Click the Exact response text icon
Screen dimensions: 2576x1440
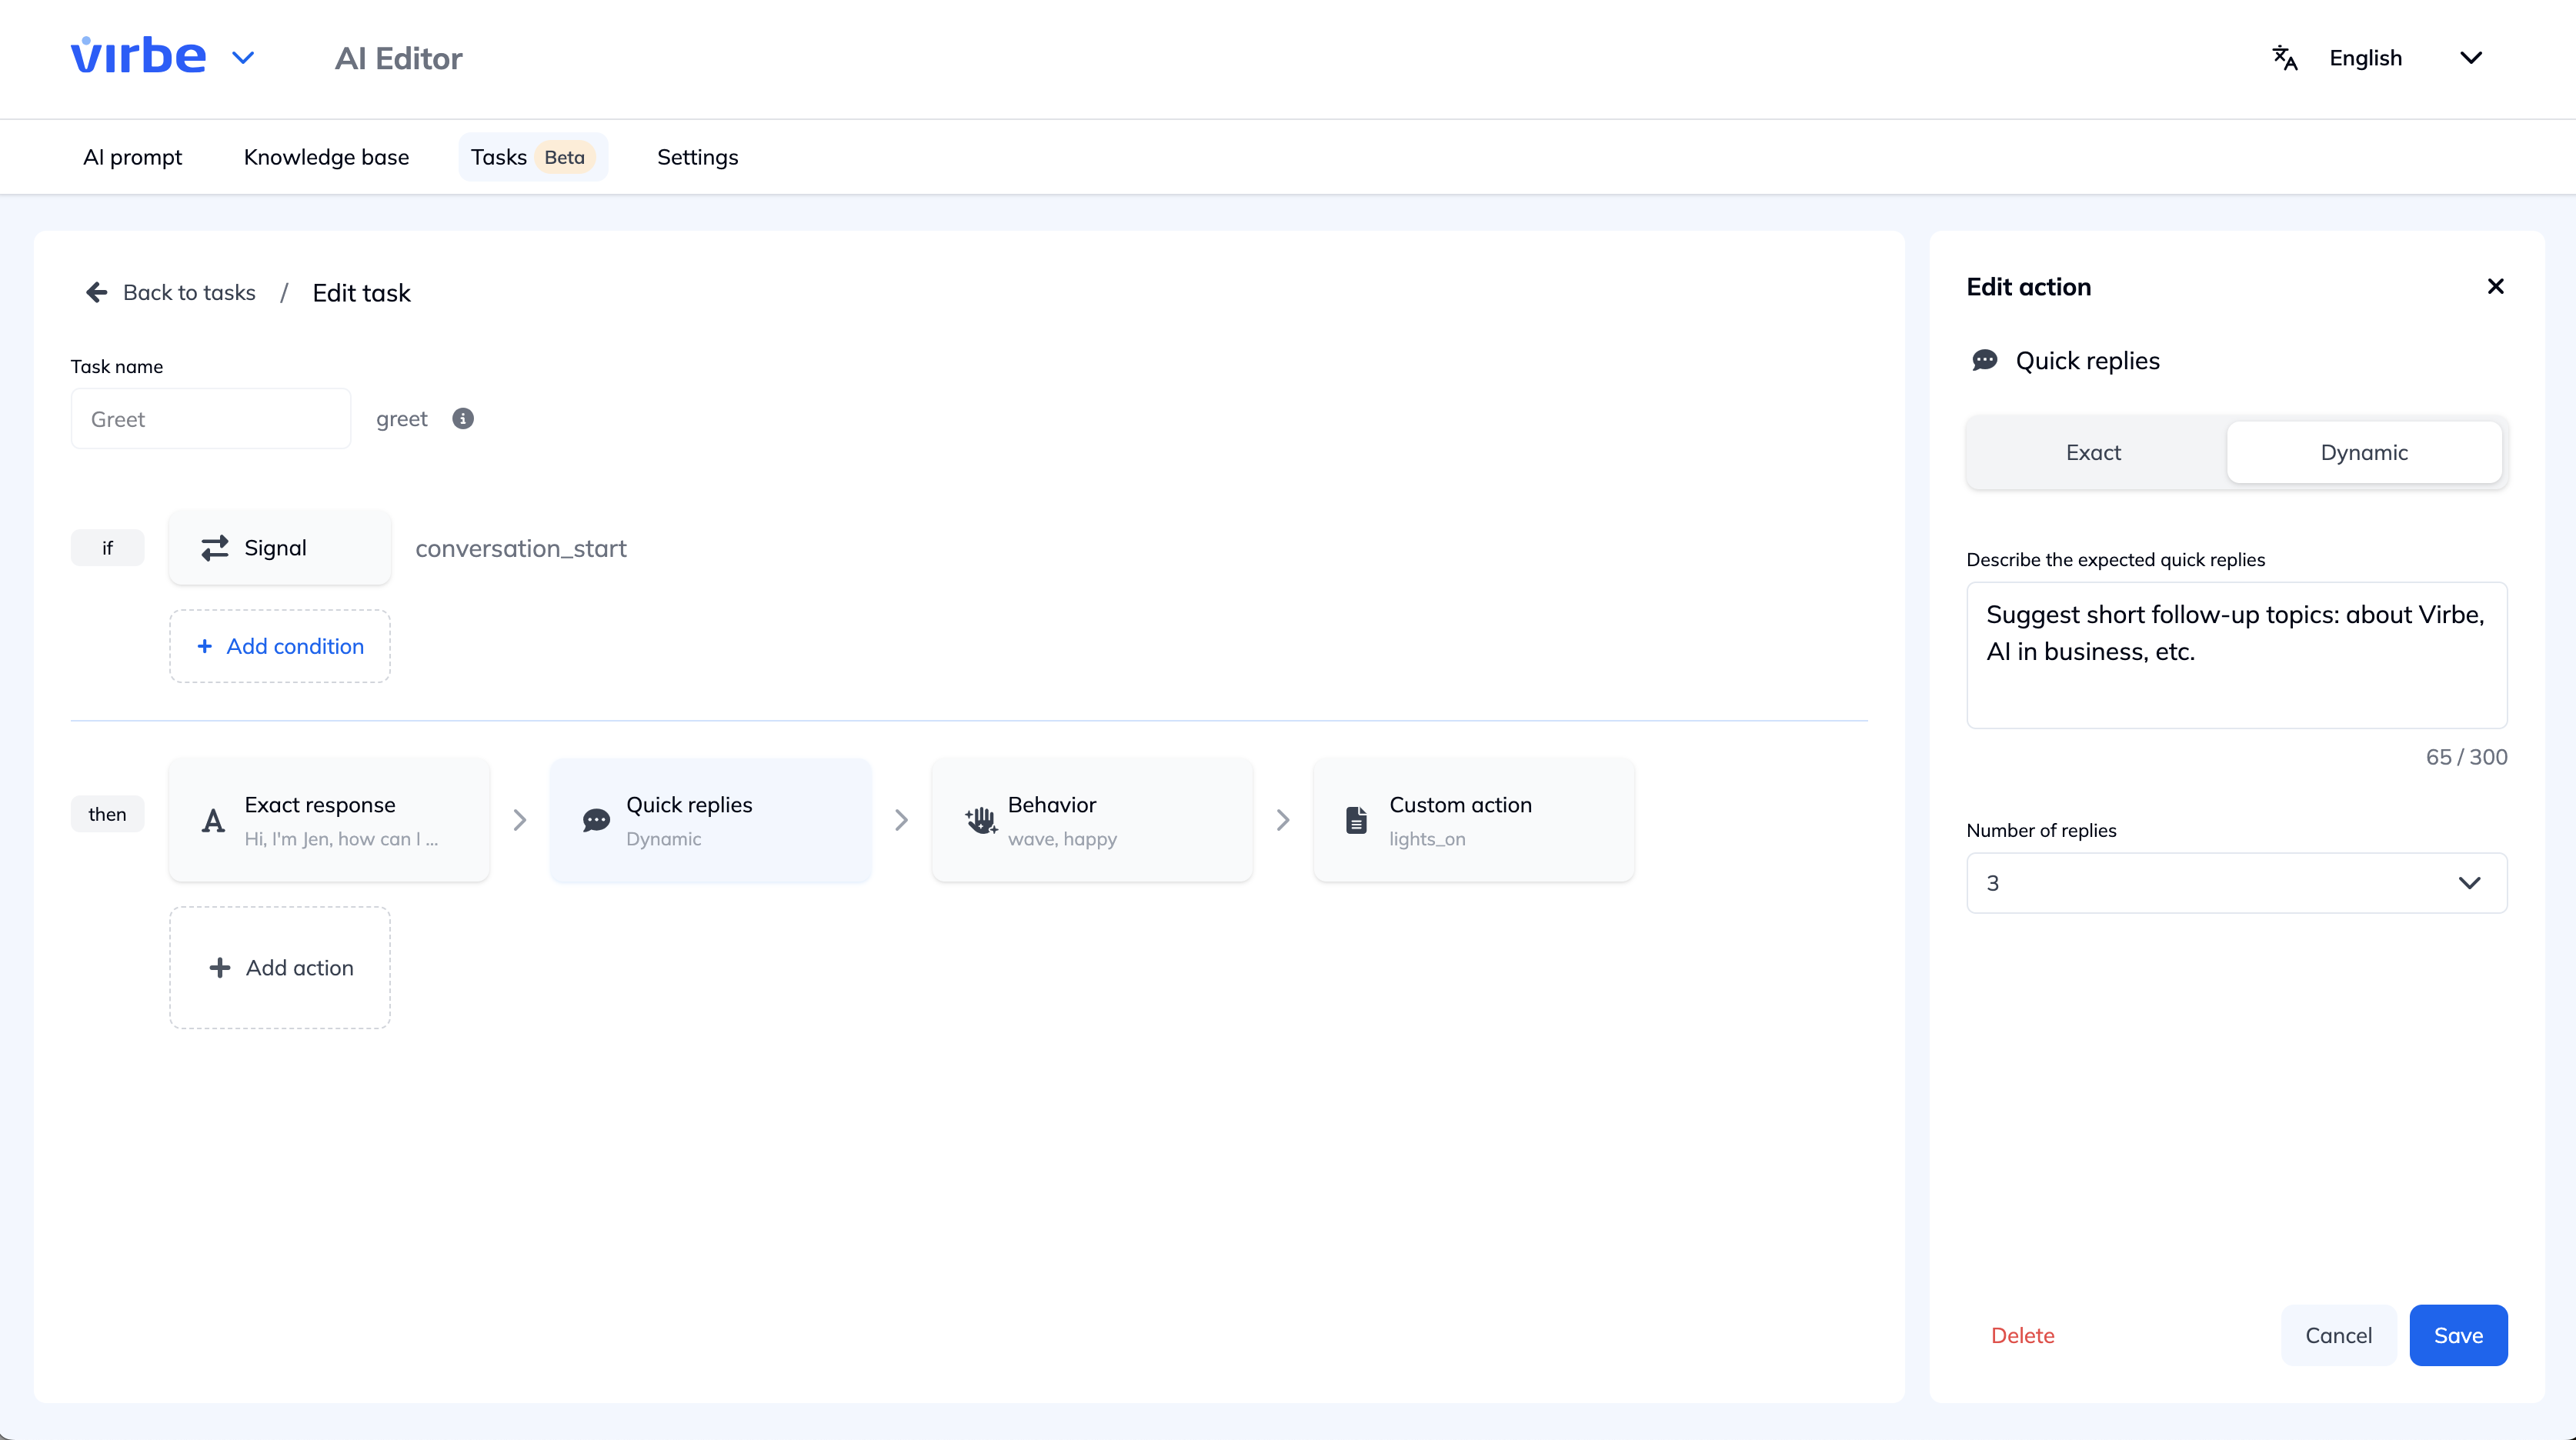point(212,820)
